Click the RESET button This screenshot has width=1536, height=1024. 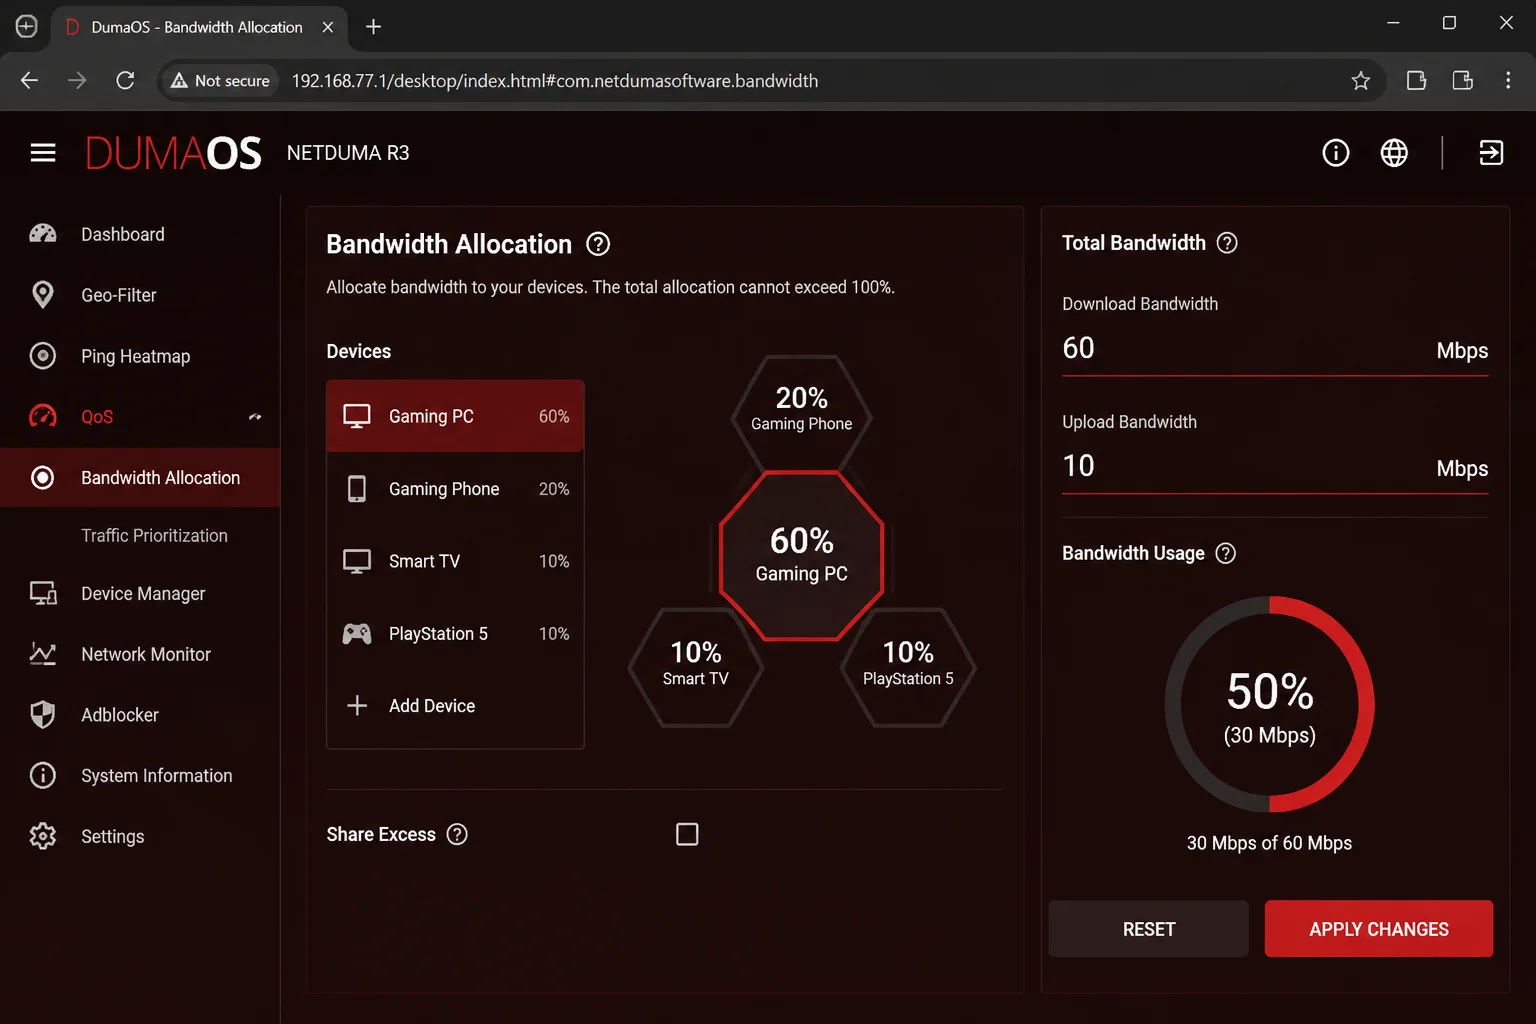[x=1148, y=929]
